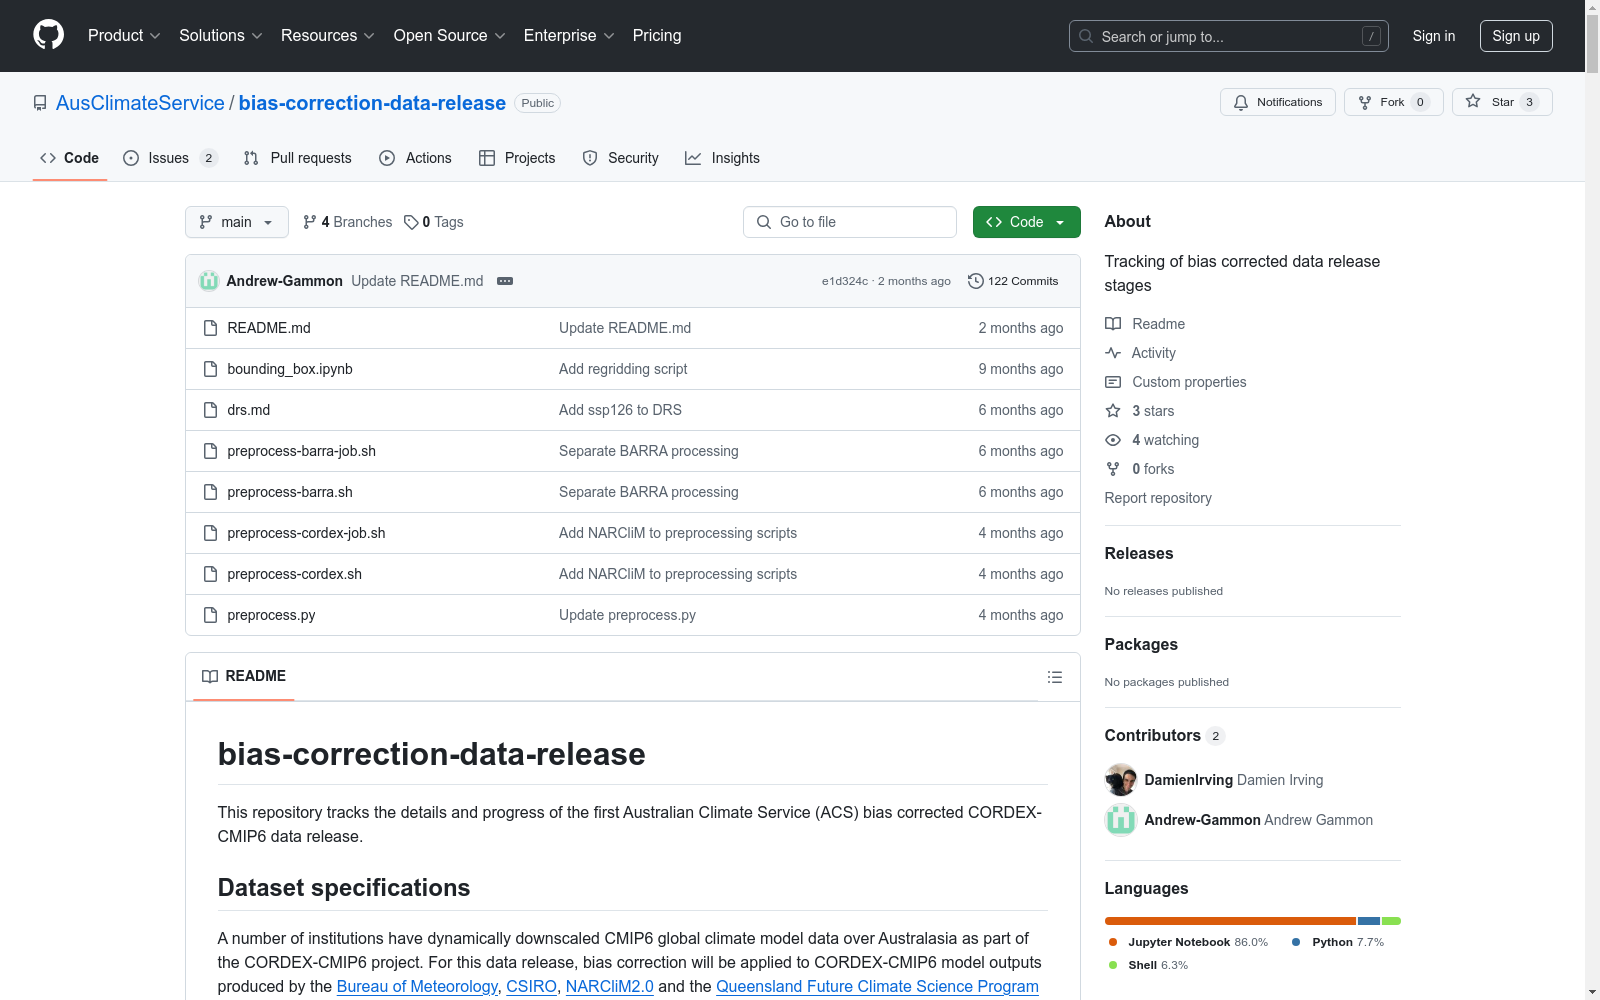
Task: Open the bounding_box.ipynb file
Action: [x=290, y=369]
